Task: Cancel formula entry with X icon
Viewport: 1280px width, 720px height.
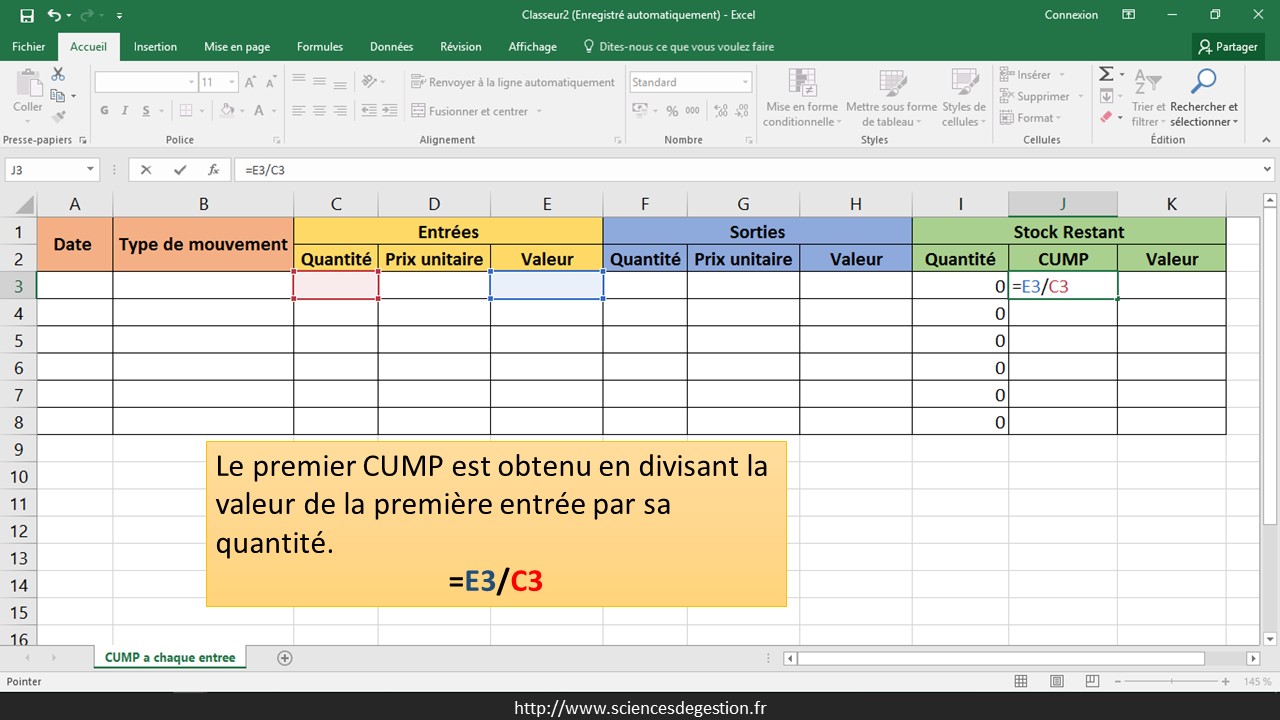Action: (146, 170)
